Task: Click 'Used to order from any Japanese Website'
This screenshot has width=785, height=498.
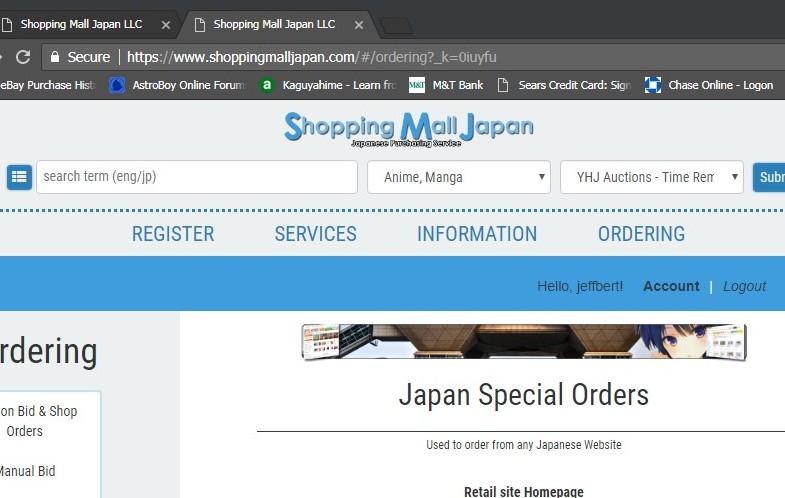Action: [x=524, y=444]
